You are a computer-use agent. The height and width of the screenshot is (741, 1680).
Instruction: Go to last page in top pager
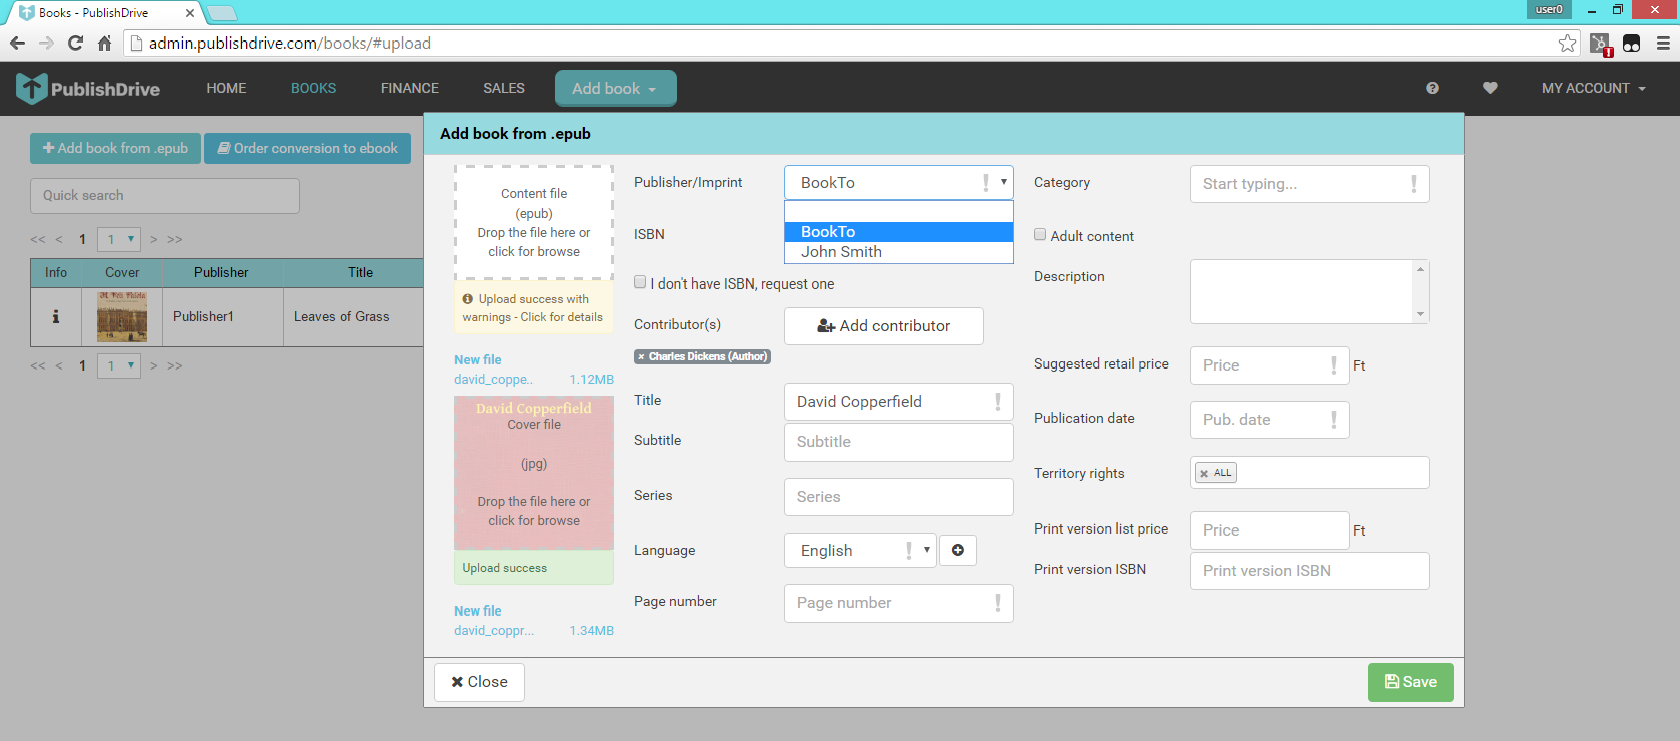tap(175, 239)
